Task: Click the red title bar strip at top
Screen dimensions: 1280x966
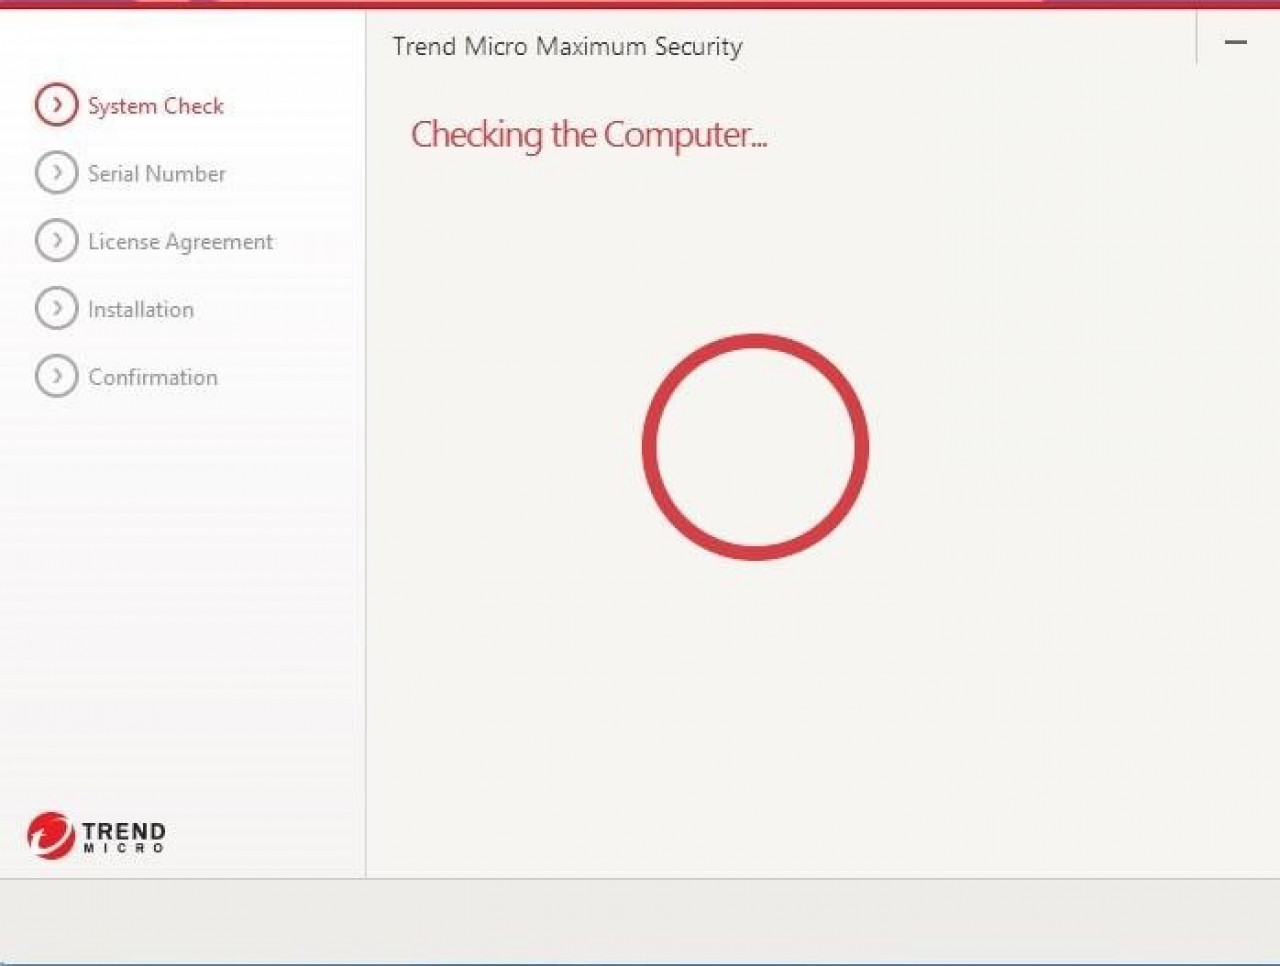Action: [640, 4]
